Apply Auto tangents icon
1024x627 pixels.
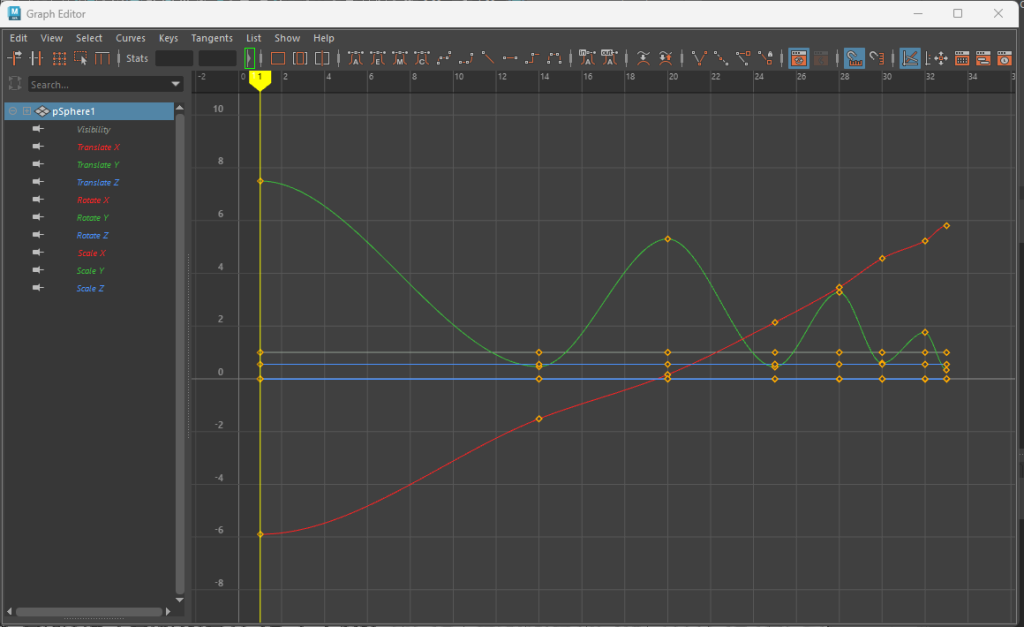coord(357,58)
